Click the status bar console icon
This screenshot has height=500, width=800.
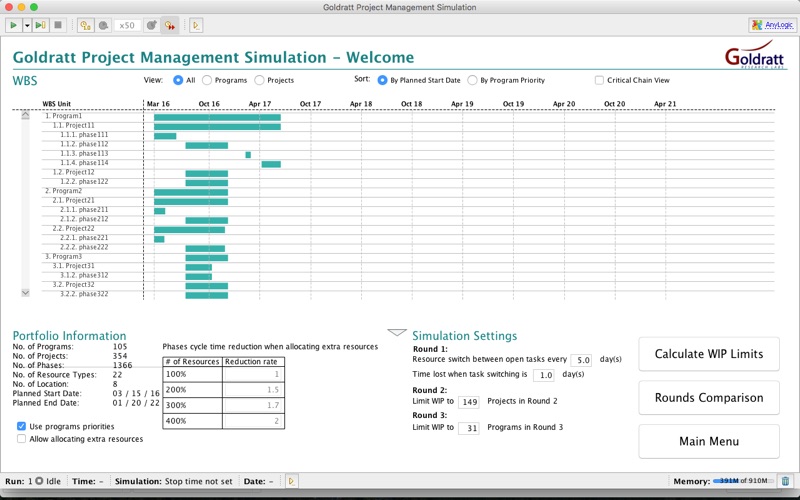click(x=291, y=481)
